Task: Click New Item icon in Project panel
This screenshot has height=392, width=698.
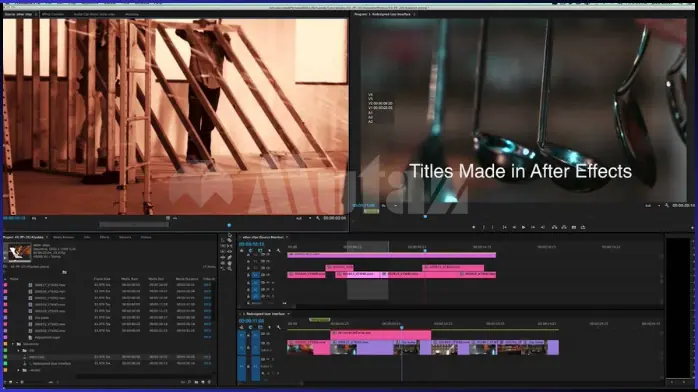Action: point(203,382)
